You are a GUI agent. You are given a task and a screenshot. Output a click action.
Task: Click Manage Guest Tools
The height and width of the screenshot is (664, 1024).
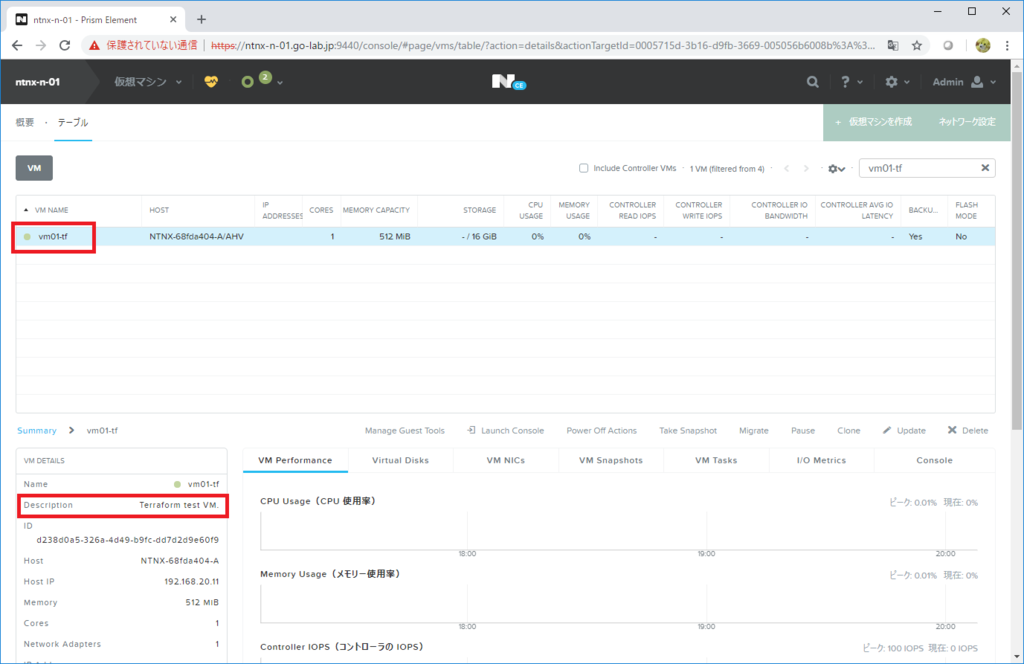[404, 430]
